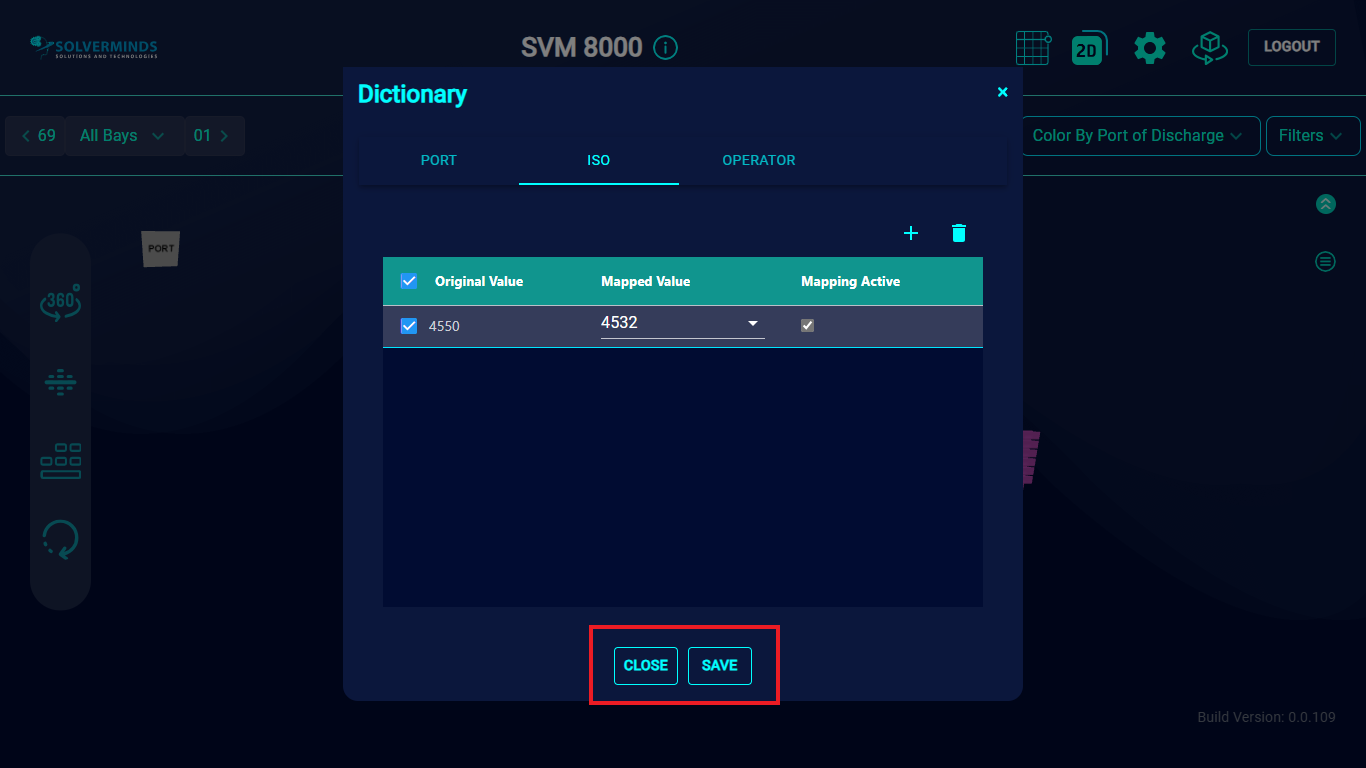Add a new dictionary mapping with plus icon

point(911,233)
